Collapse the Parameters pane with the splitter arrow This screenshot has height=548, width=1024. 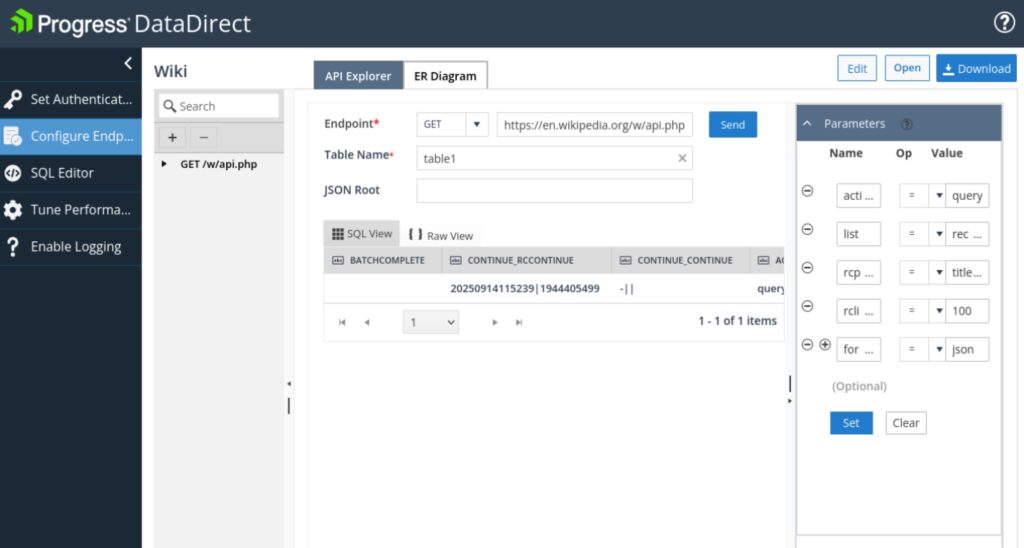pos(790,400)
